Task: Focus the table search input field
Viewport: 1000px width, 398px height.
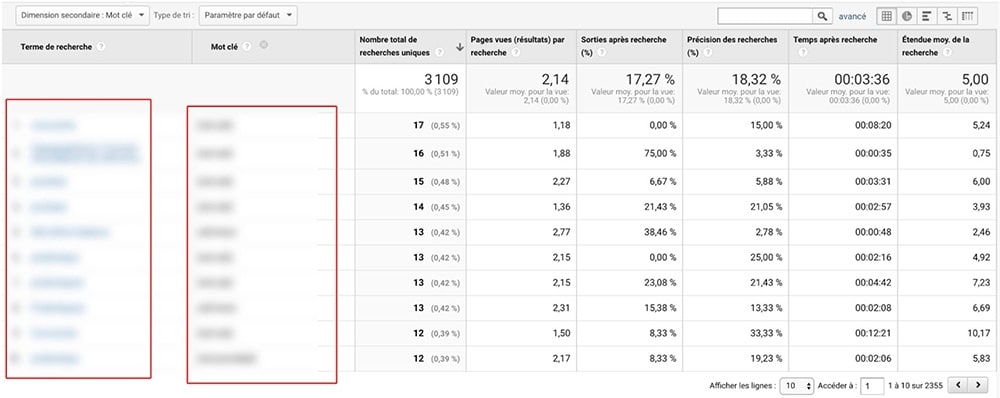Action: pyautogui.click(x=765, y=16)
